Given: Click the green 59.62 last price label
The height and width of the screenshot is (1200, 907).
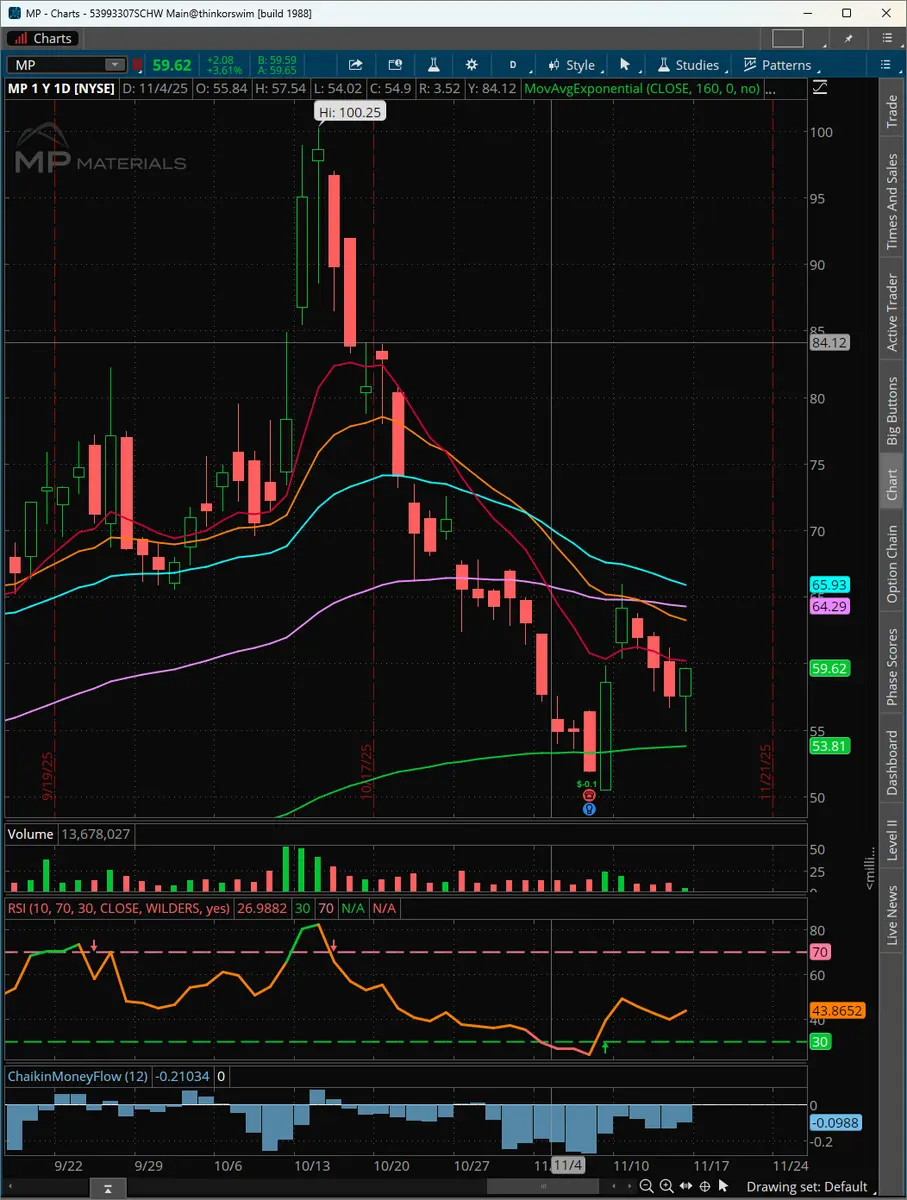Looking at the screenshot, I should [830, 669].
